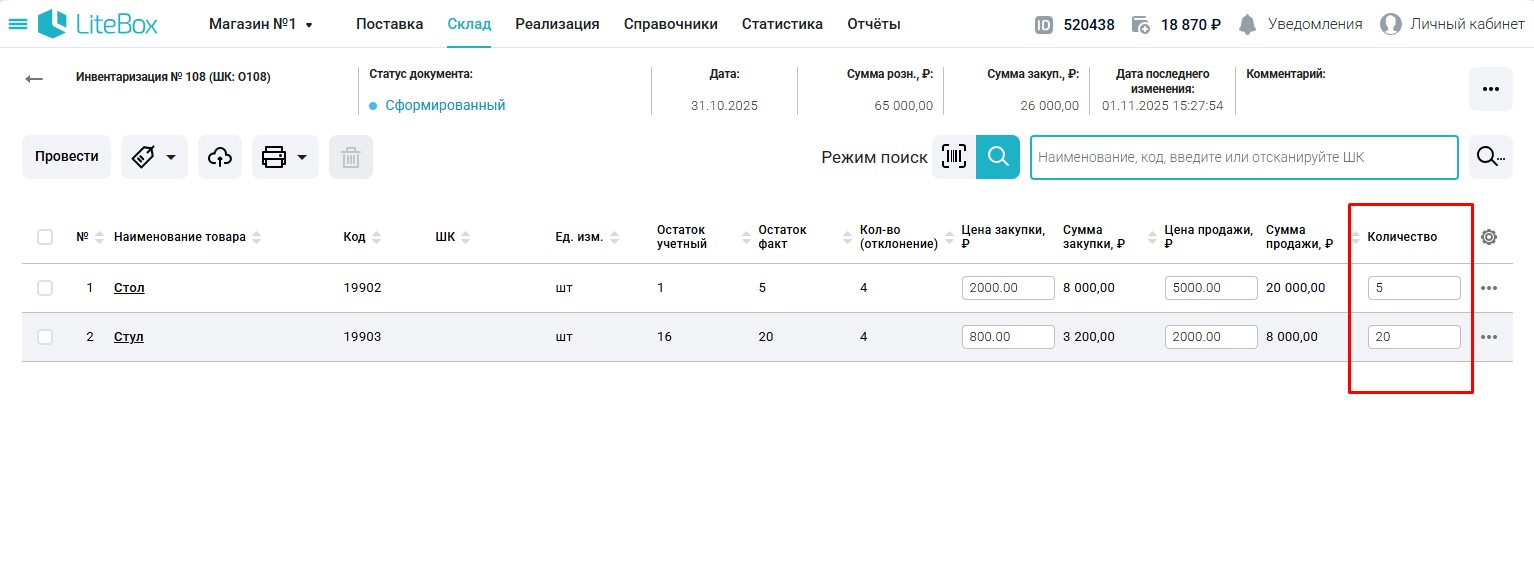This screenshot has height=561, width=1534.
Task: Open the advanced search icon on right
Action: pyautogui.click(x=1490, y=157)
